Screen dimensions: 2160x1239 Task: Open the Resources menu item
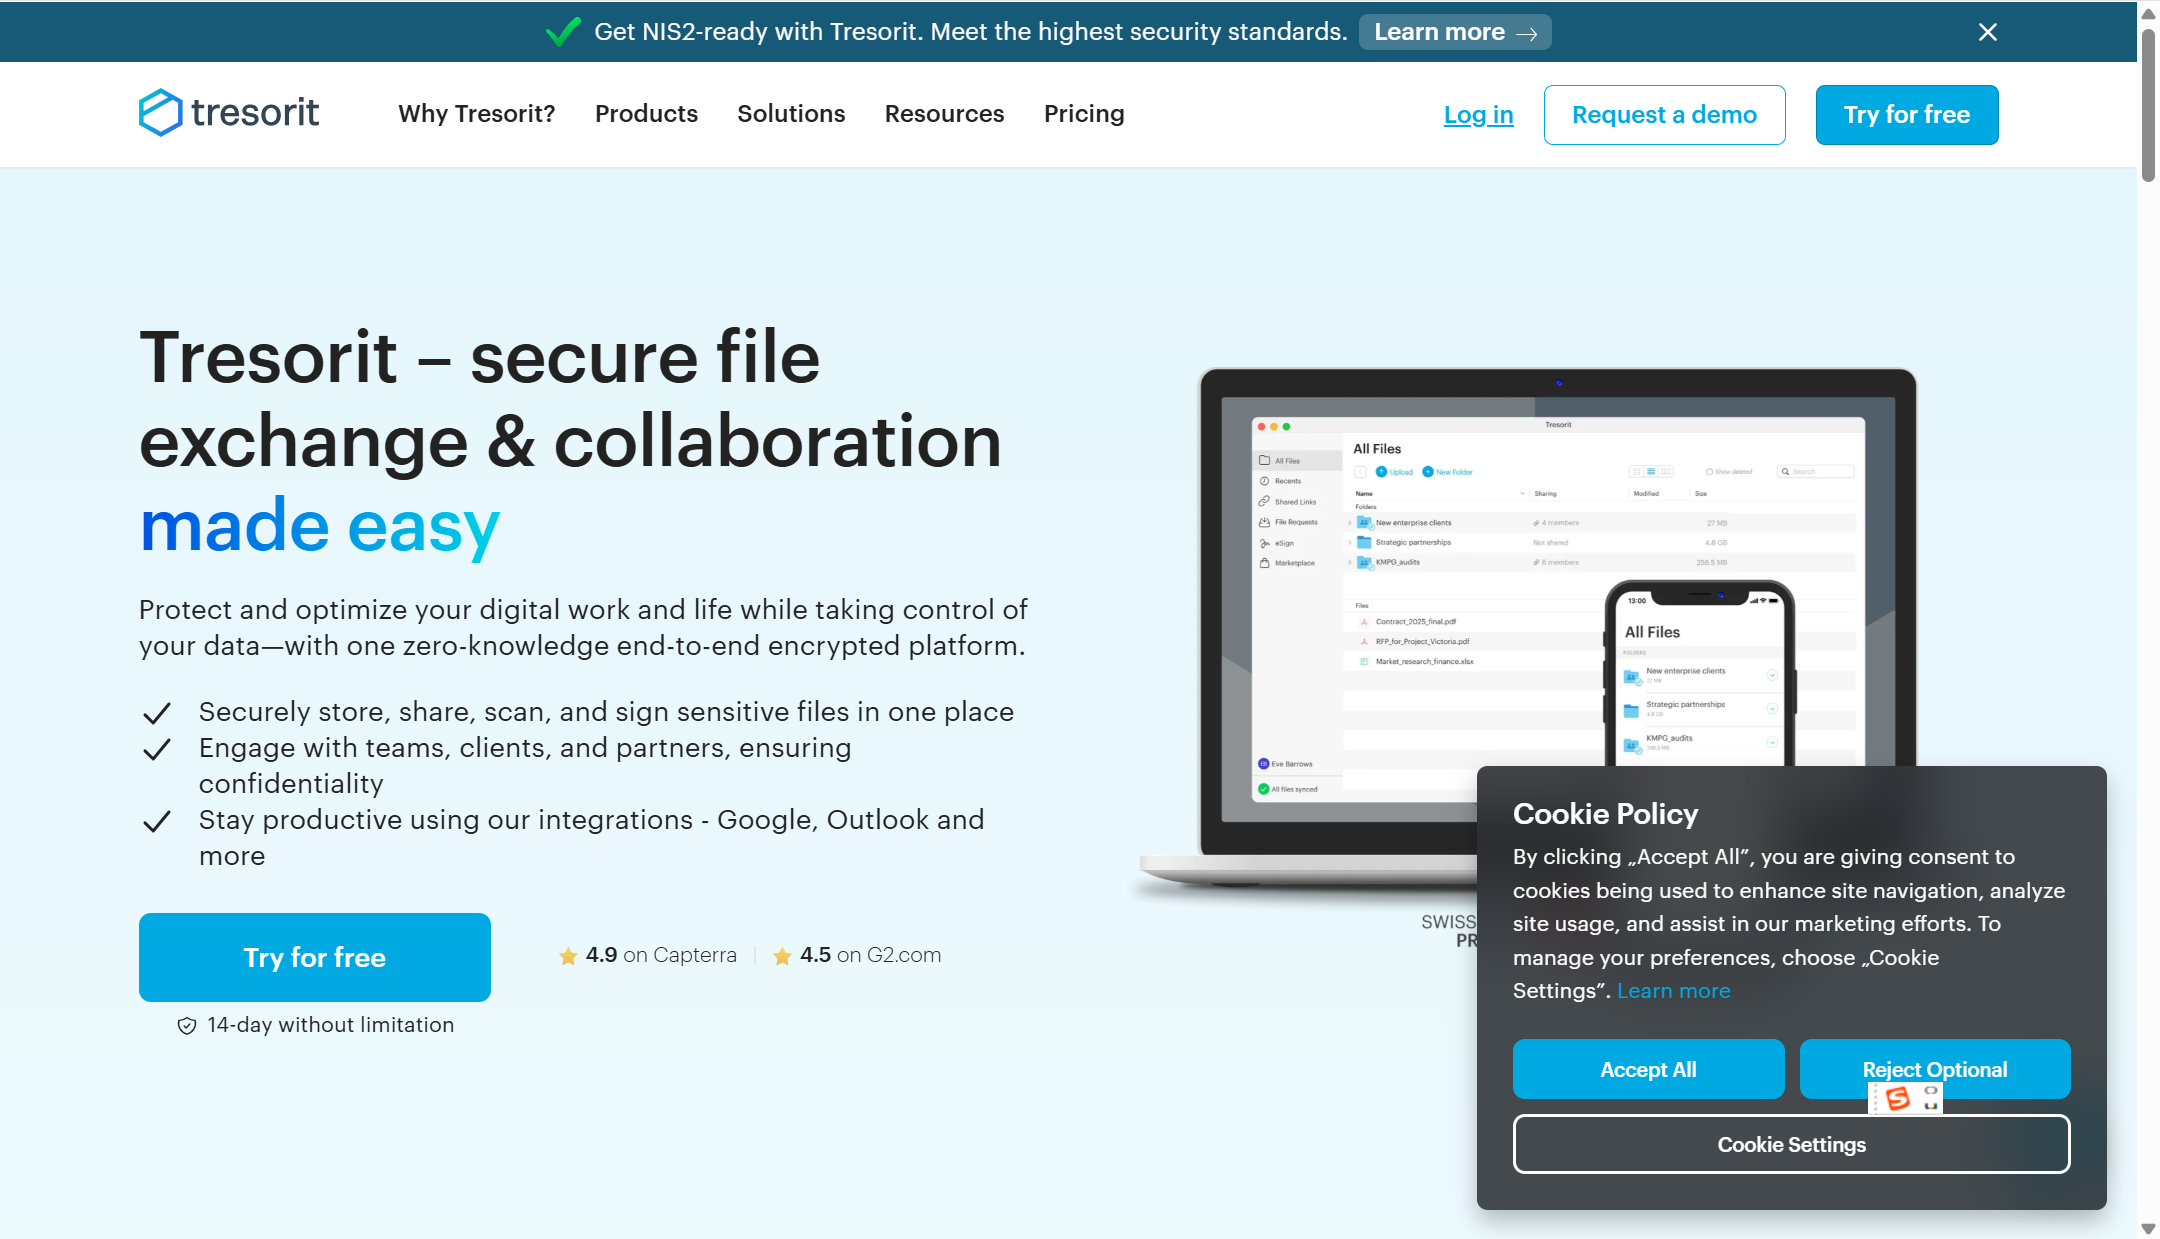pos(944,114)
